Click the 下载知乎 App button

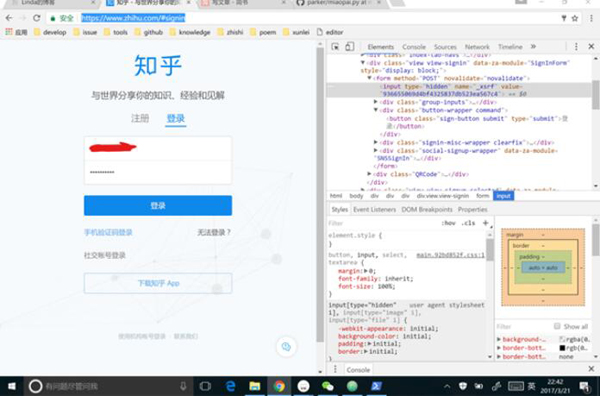[x=158, y=283]
